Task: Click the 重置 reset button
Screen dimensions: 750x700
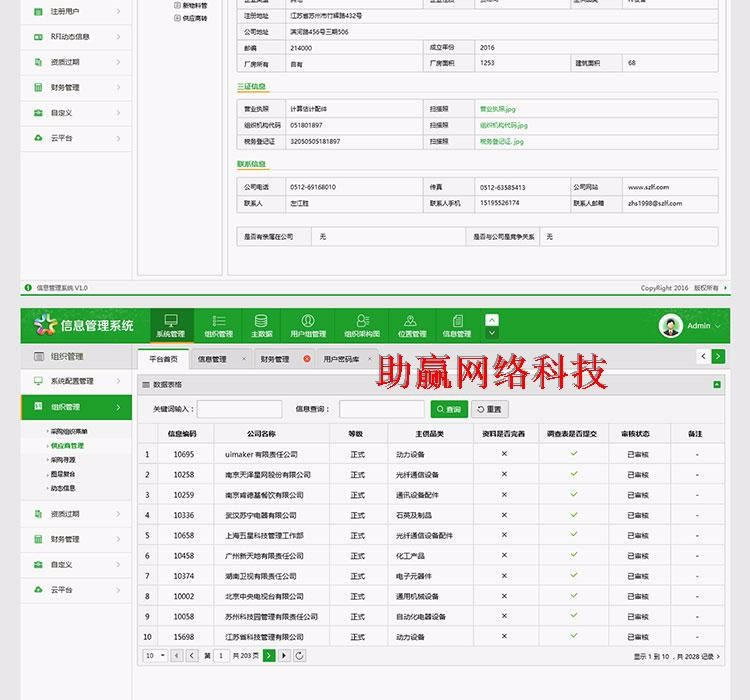Action: coord(489,409)
